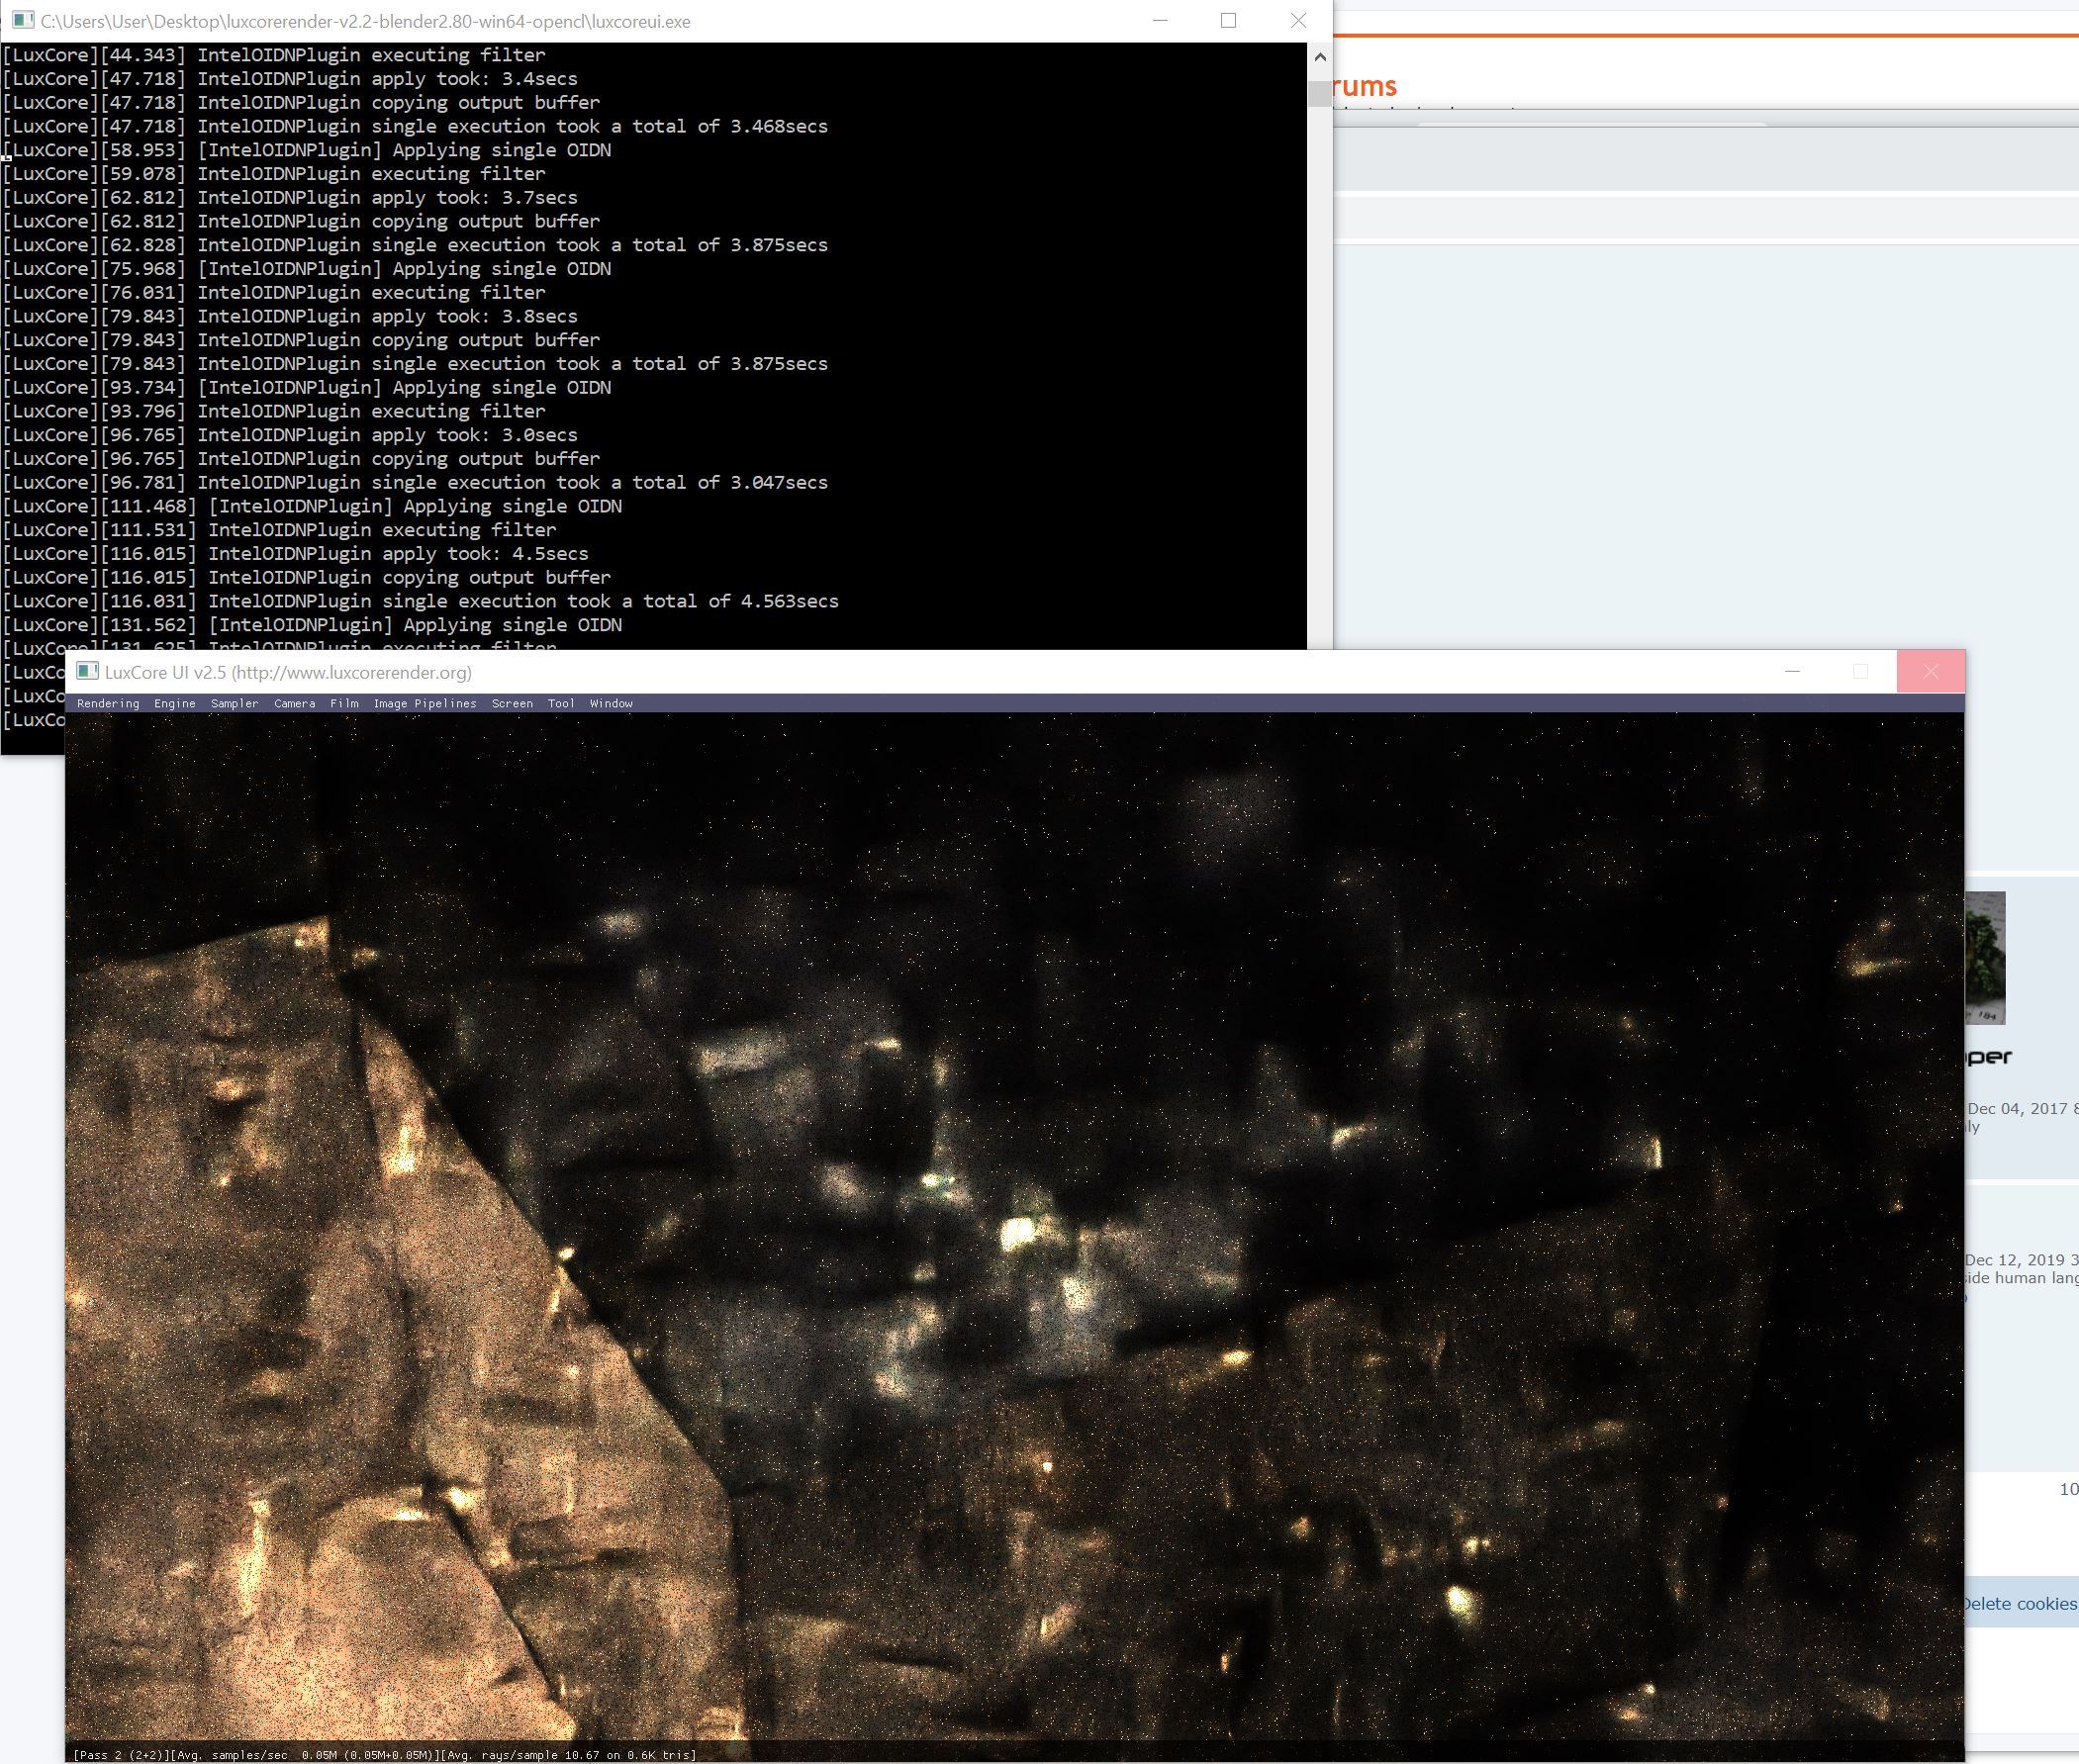Minimize the luxcoreui.exe console window

click(x=1160, y=20)
